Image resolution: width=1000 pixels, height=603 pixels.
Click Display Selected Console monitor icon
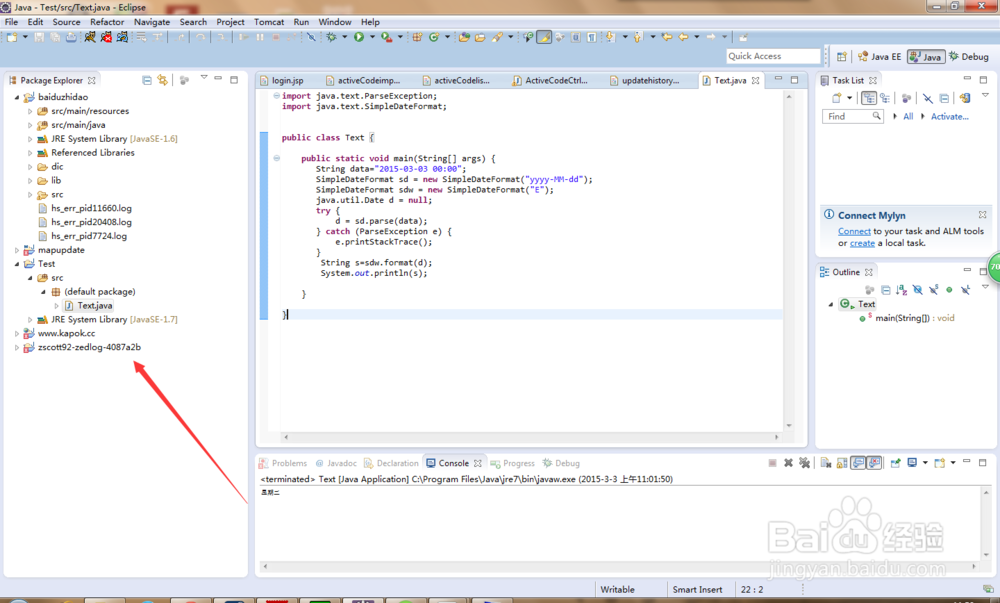pos(912,463)
